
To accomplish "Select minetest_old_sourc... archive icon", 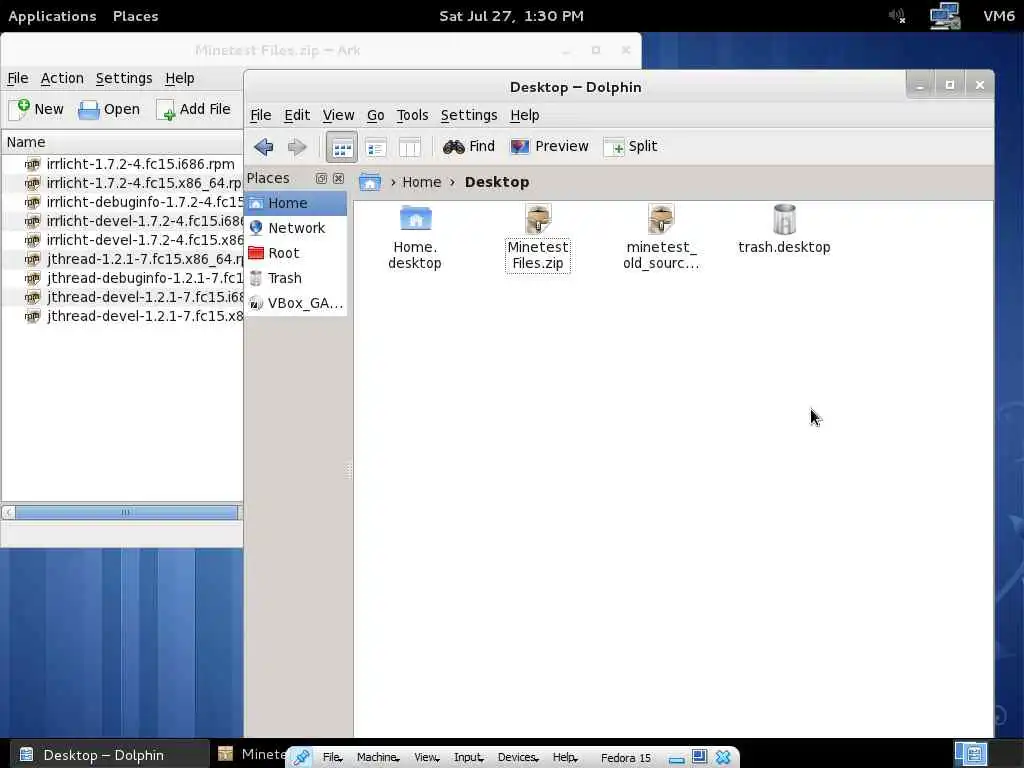I will point(661,237).
